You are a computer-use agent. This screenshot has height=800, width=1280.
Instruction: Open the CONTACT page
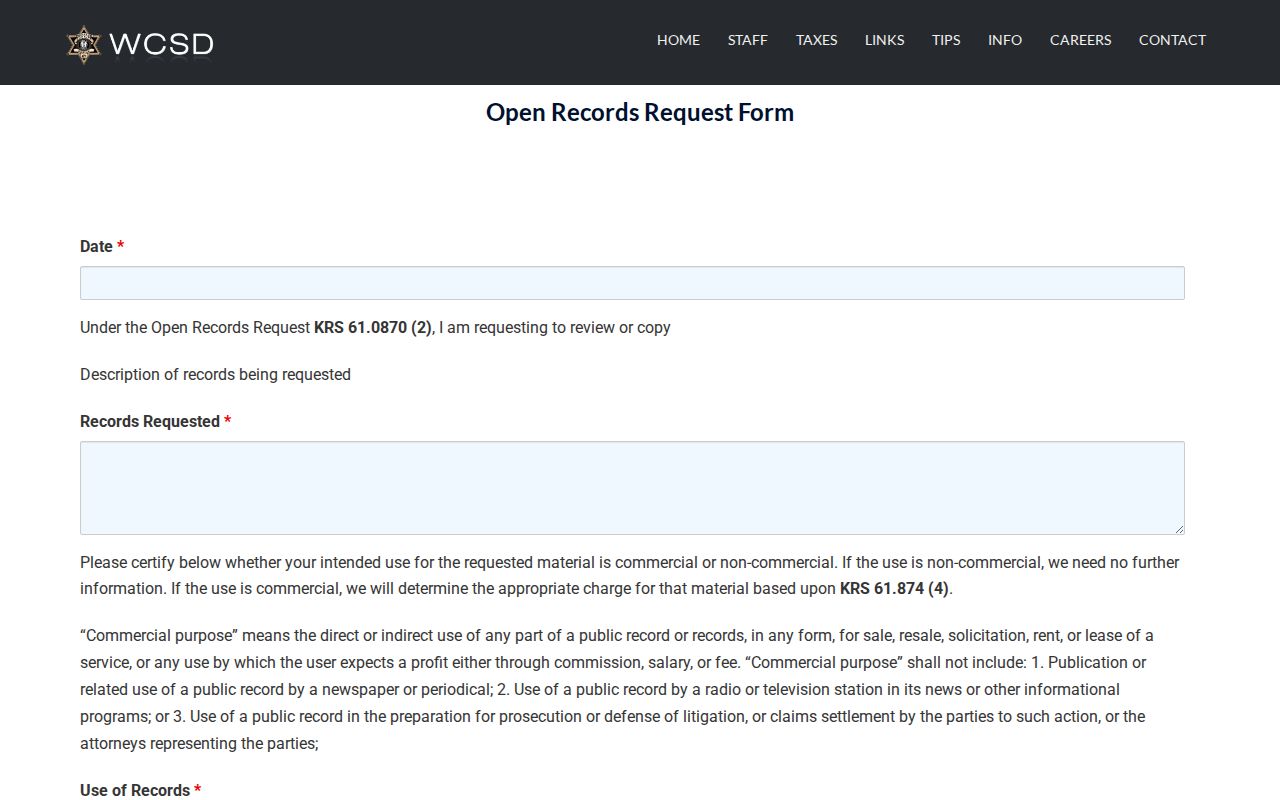tap(1172, 40)
